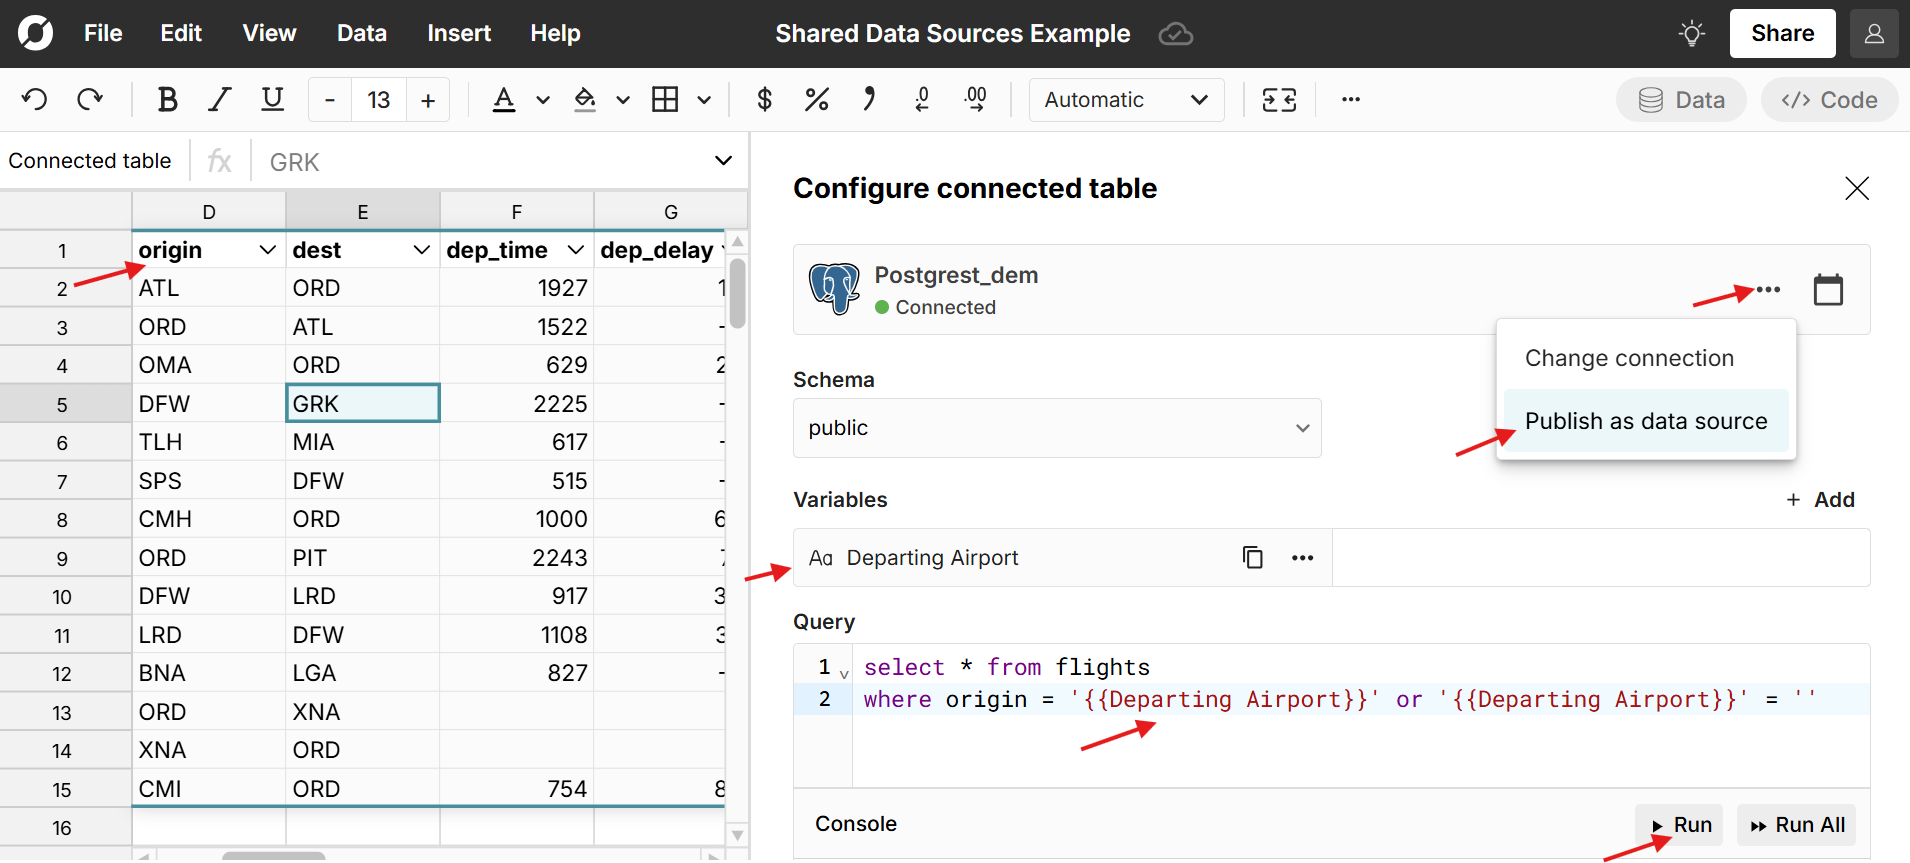Toggle the light bulb theme icon
The image size is (1910, 863).
tap(1691, 34)
